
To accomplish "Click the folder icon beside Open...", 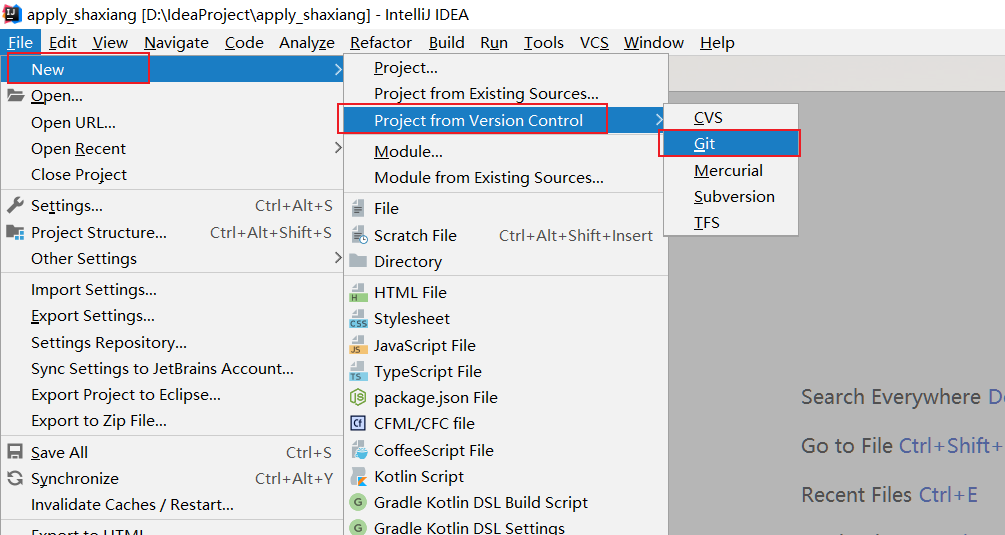I will [x=15, y=95].
